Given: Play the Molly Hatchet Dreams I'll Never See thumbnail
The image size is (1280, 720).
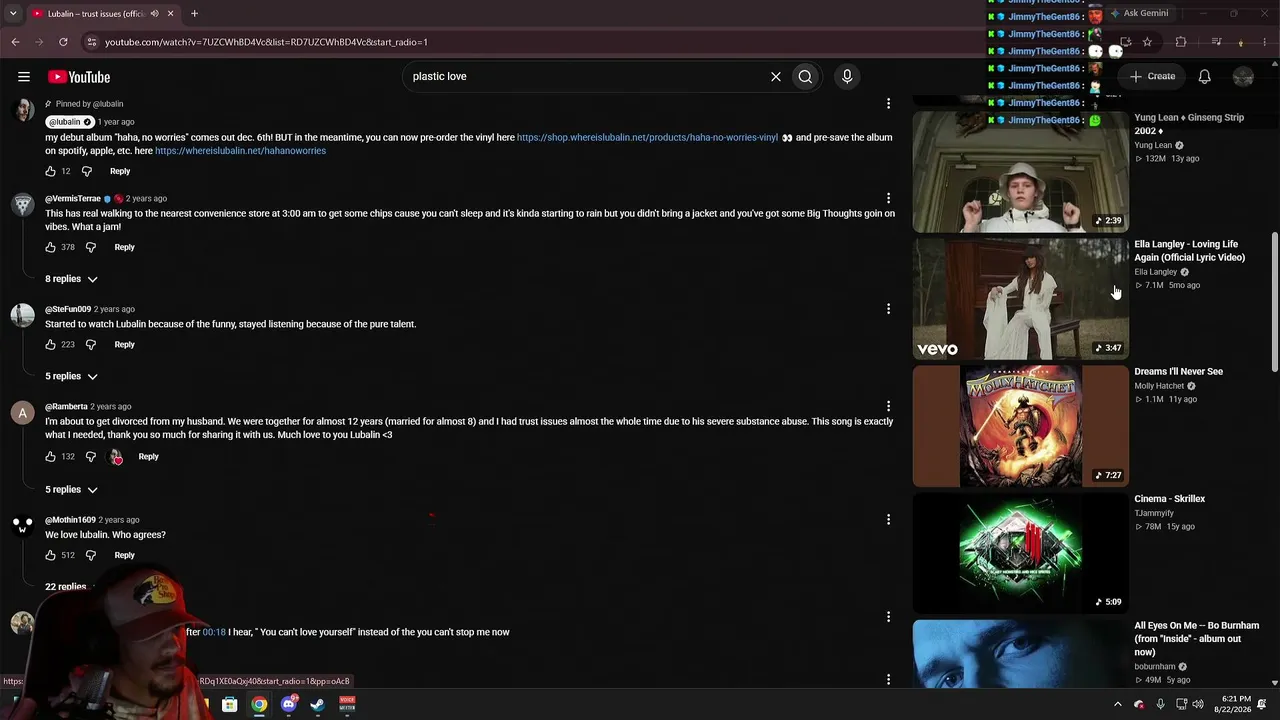Looking at the screenshot, I should (x=1020, y=426).
